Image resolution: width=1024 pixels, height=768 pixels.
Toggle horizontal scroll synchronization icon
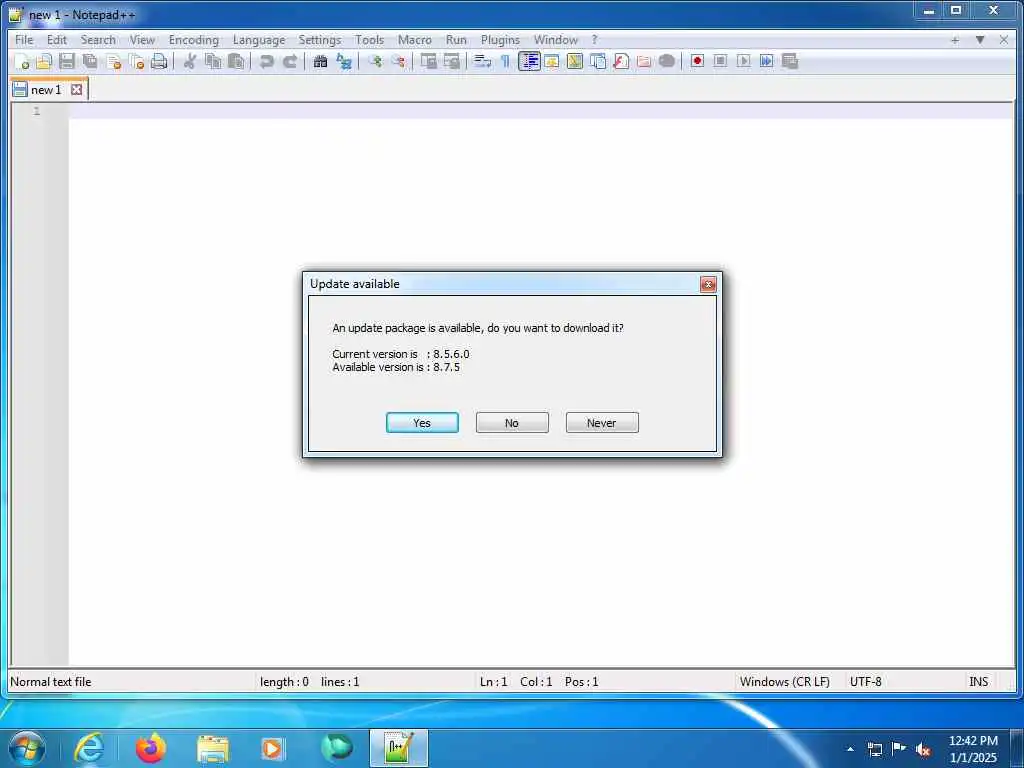pyautogui.click(x=451, y=61)
